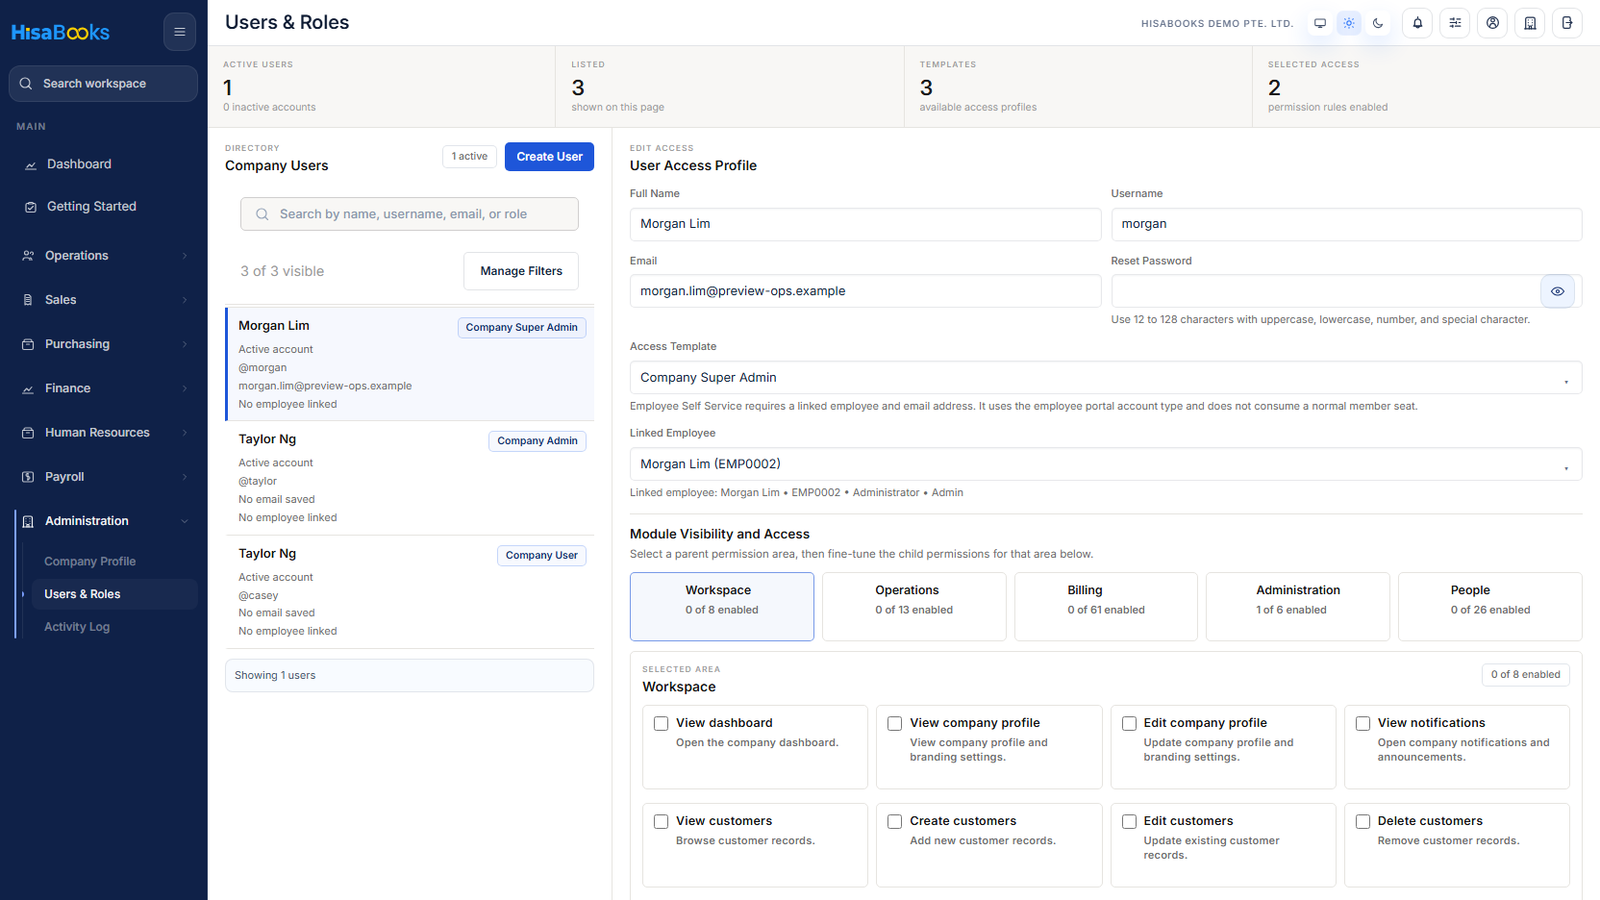Tick Create customers checkbox
The image size is (1600, 900).
895,821
